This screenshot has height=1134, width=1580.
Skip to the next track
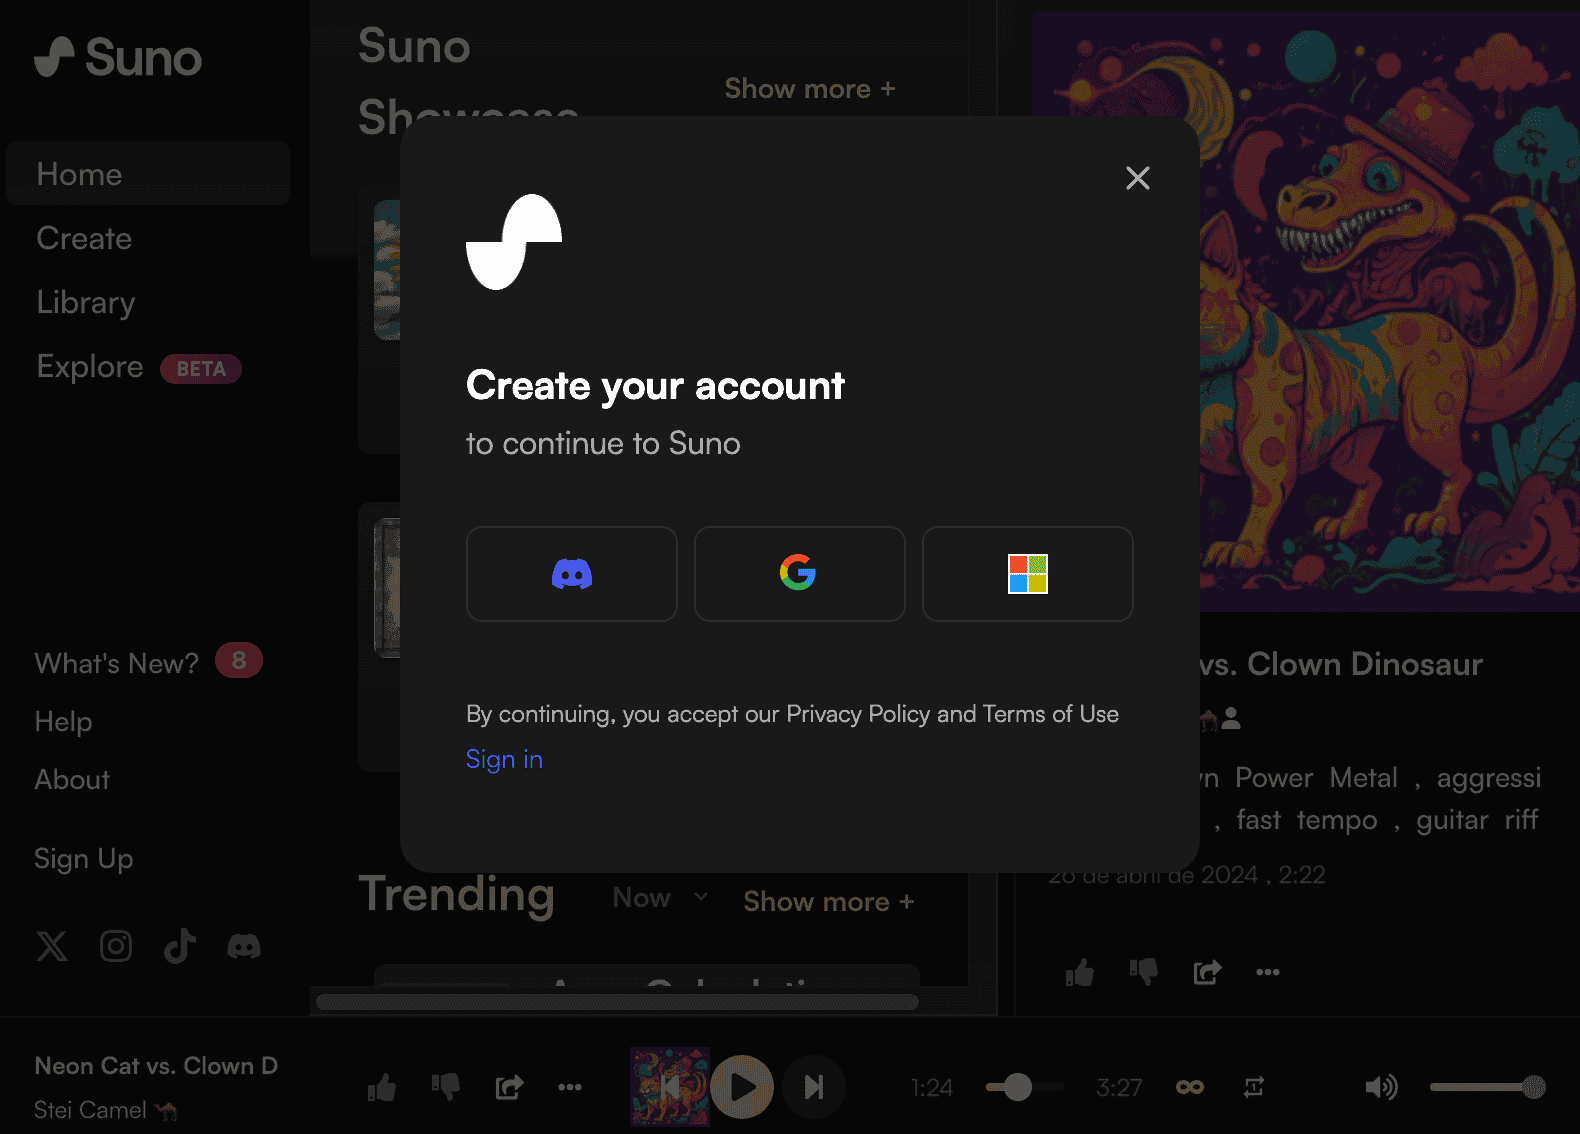tap(814, 1087)
